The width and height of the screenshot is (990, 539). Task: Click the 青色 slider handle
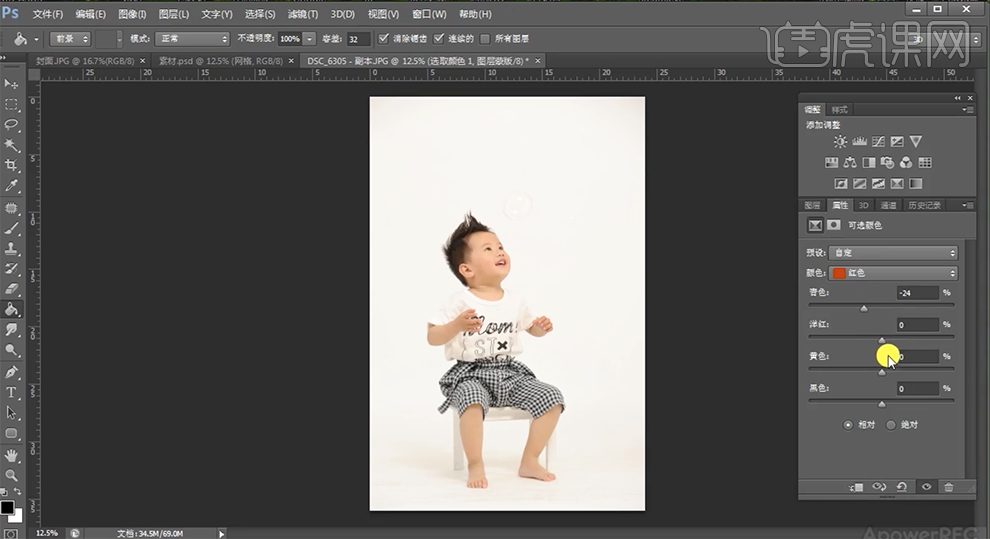click(x=864, y=309)
